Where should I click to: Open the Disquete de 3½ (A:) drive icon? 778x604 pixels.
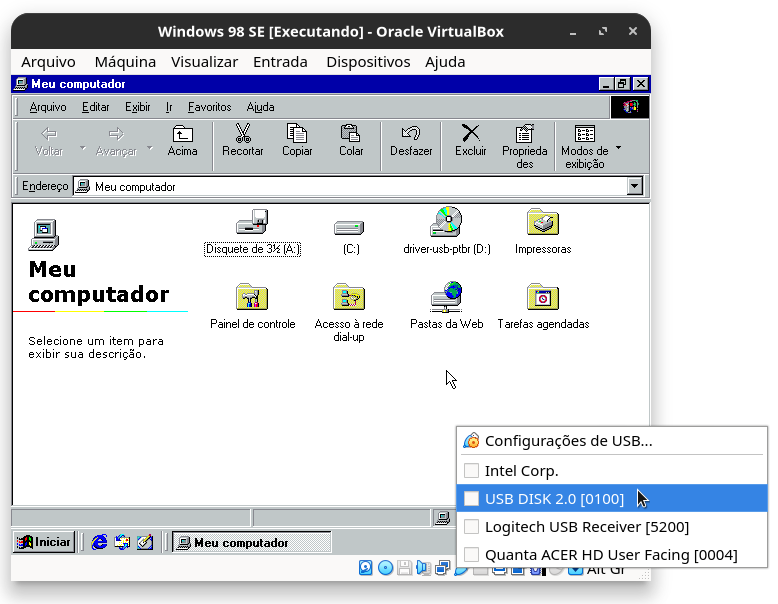pyautogui.click(x=252, y=225)
